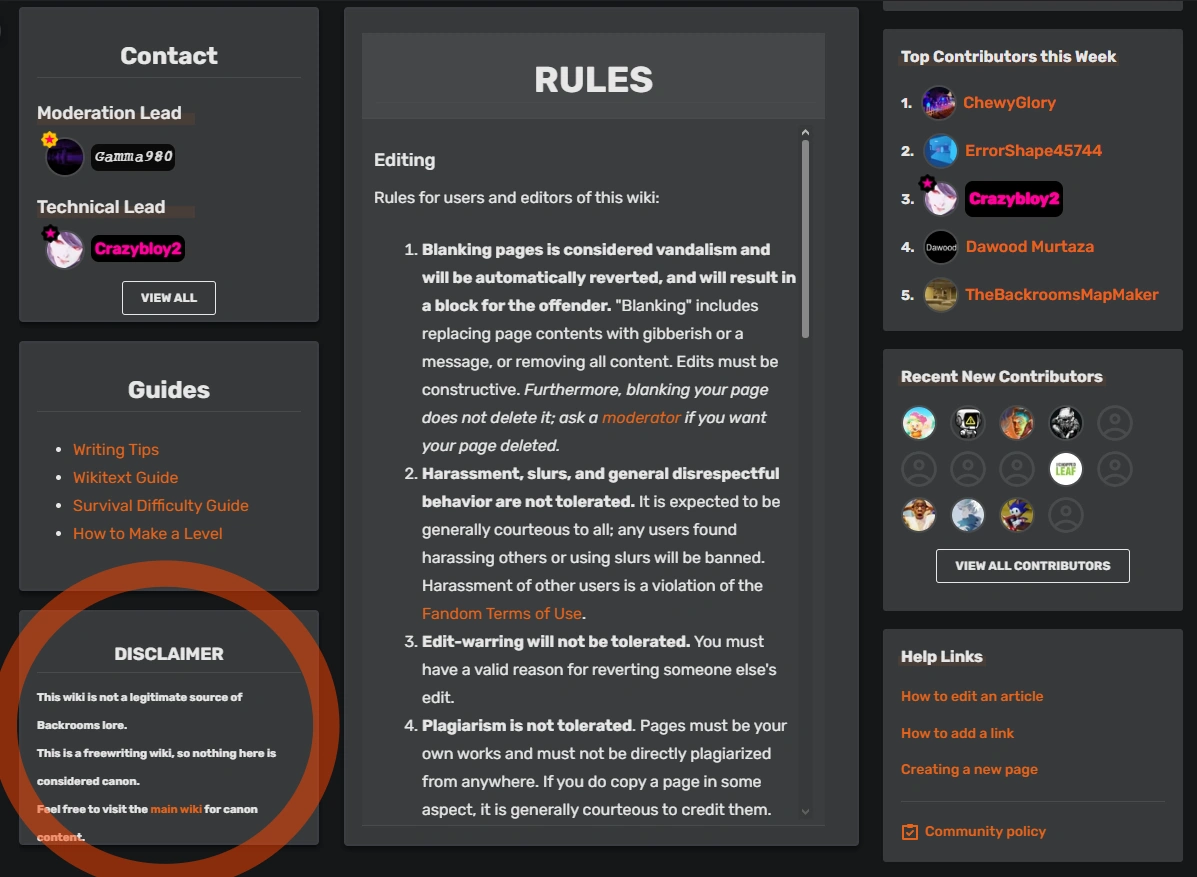Click the green leaf contributor avatar
1197x877 pixels.
1065,469
